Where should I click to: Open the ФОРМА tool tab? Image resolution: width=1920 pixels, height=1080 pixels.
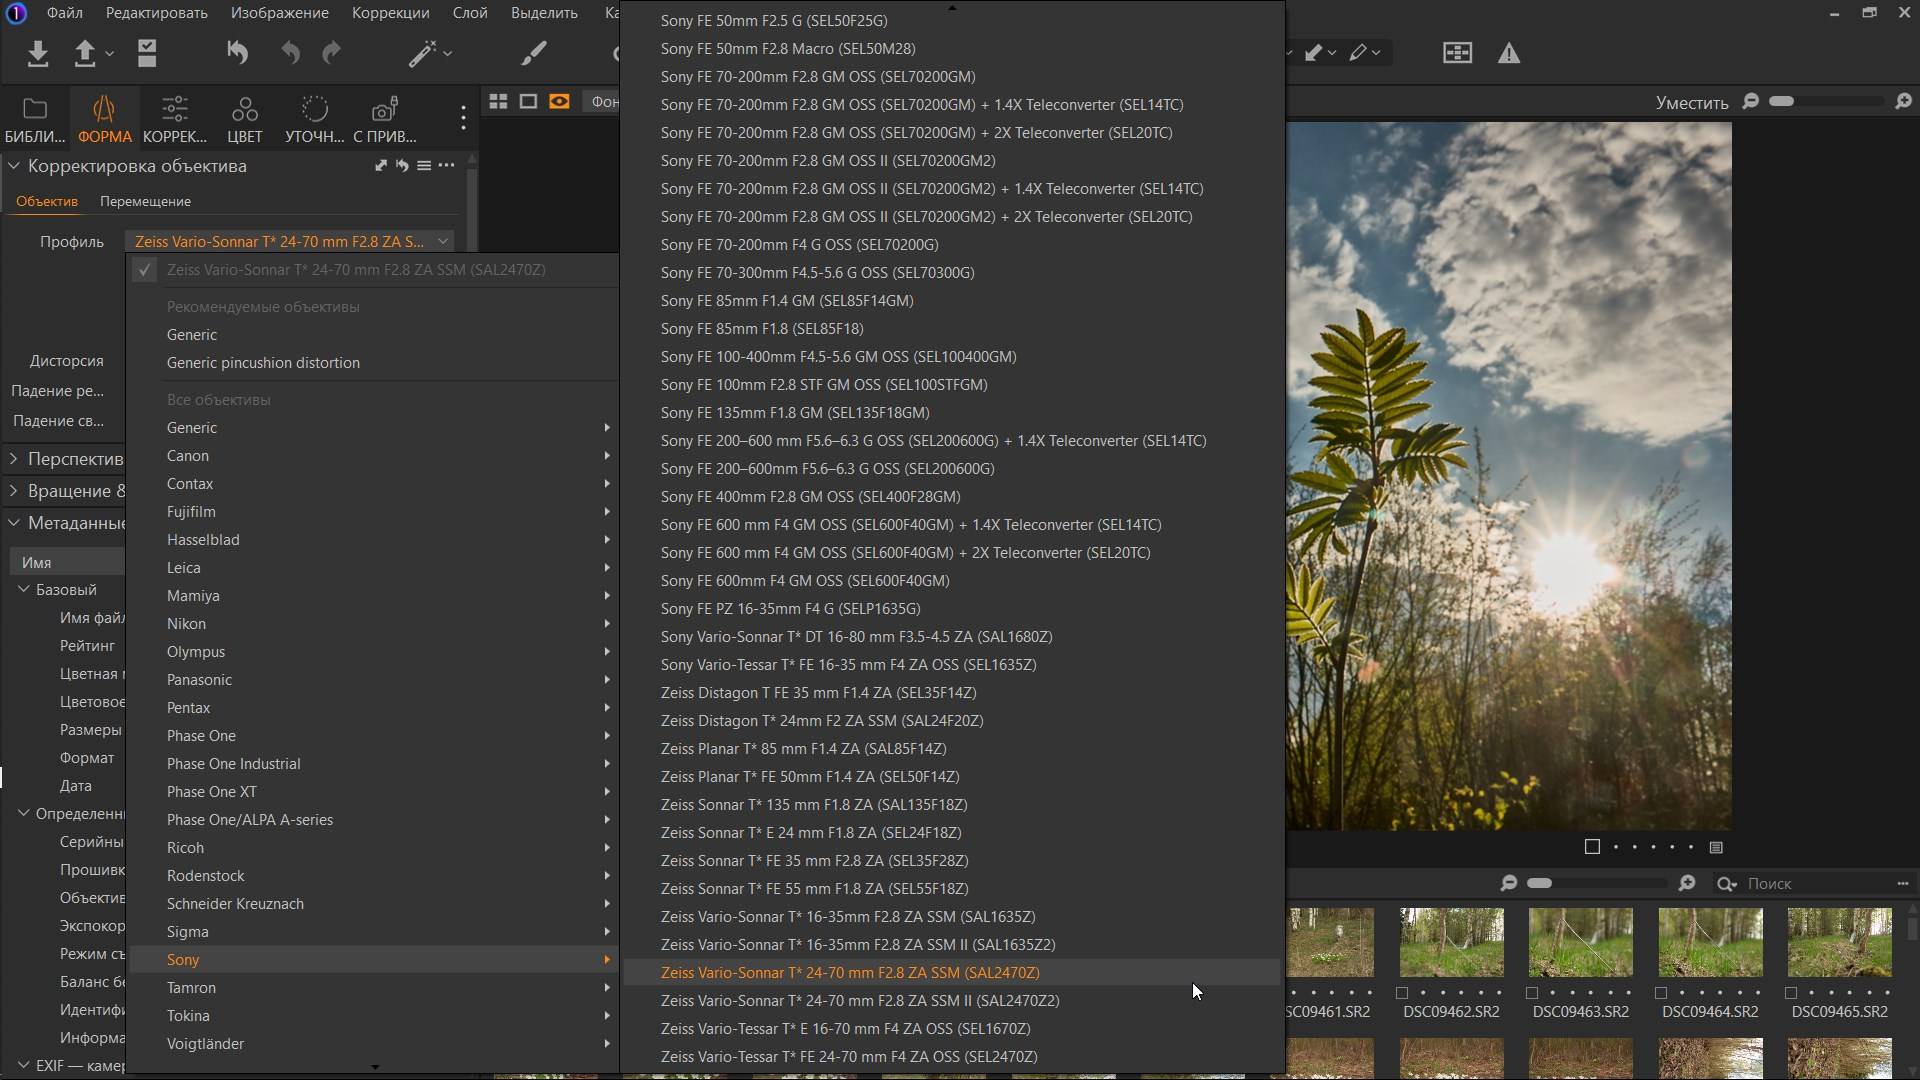point(104,119)
